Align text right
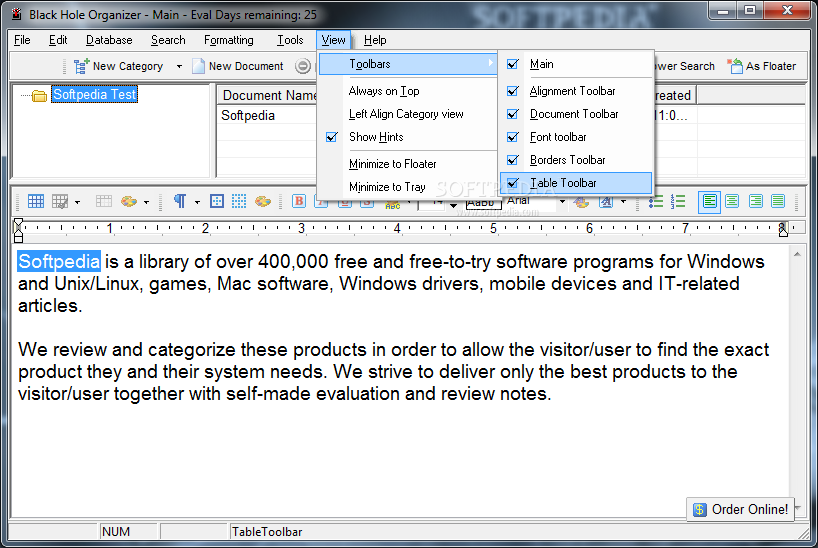Image resolution: width=818 pixels, height=548 pixels. point(755,201)
